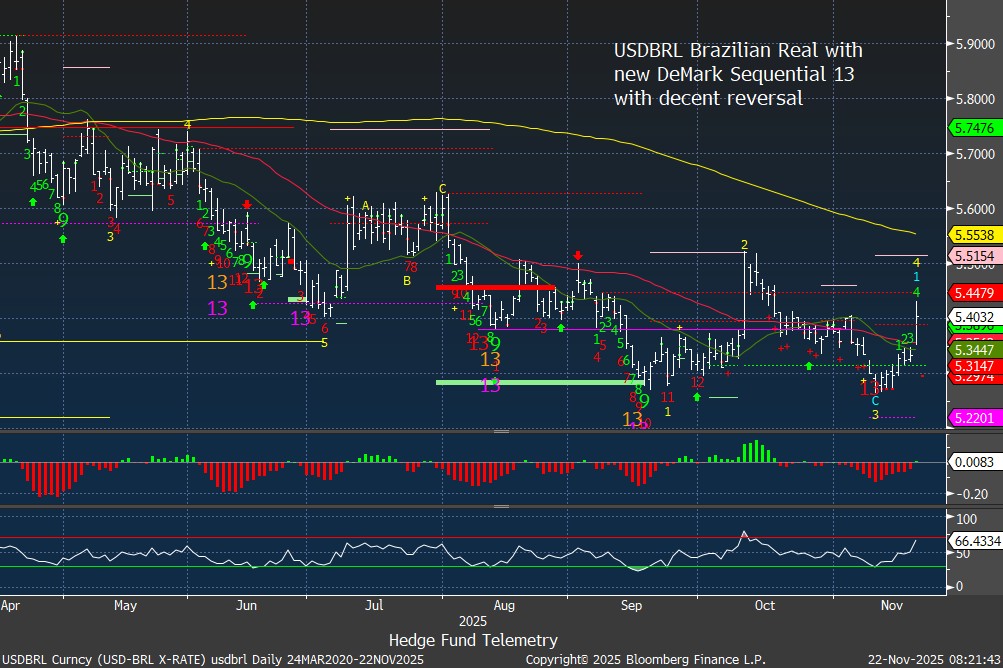Viewport: 1003px width, 668px height.
Task: Click the yellow wave label 2 in late September
Action: [745, 244]
